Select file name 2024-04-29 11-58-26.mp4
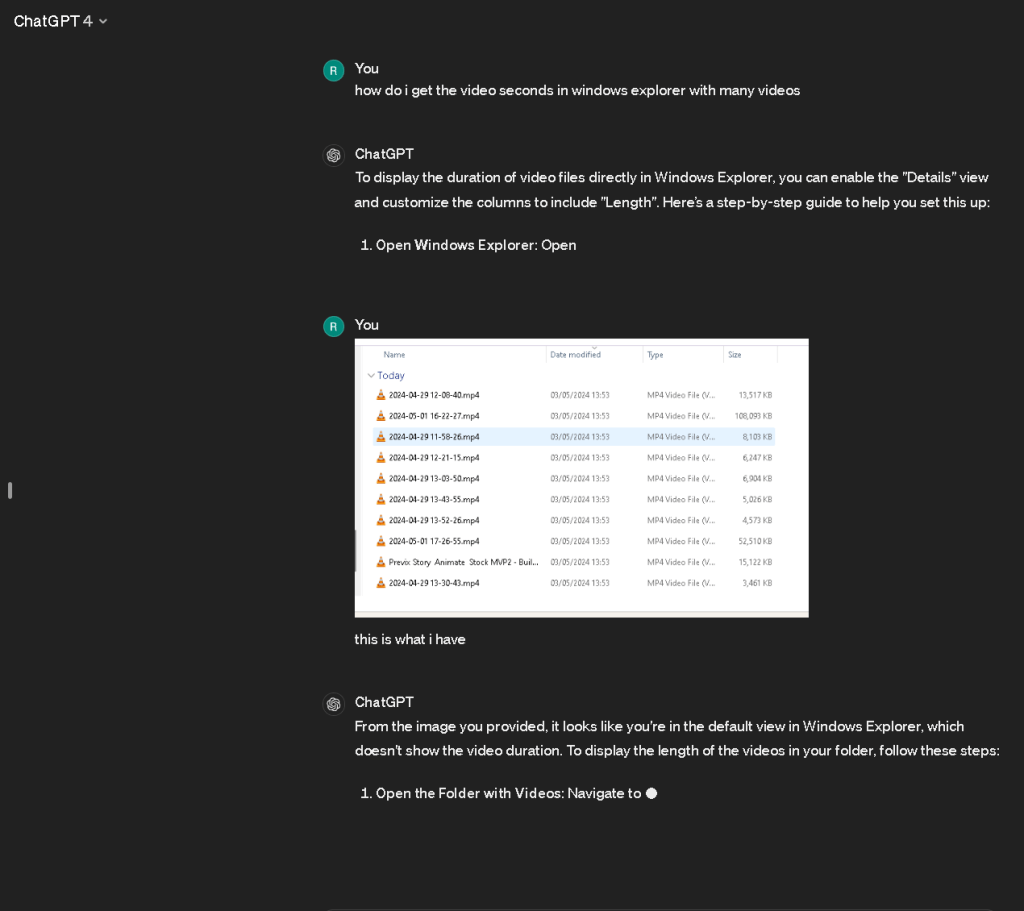The height and width of the screenshot is (911, 1024). click(x=434, y=437)
